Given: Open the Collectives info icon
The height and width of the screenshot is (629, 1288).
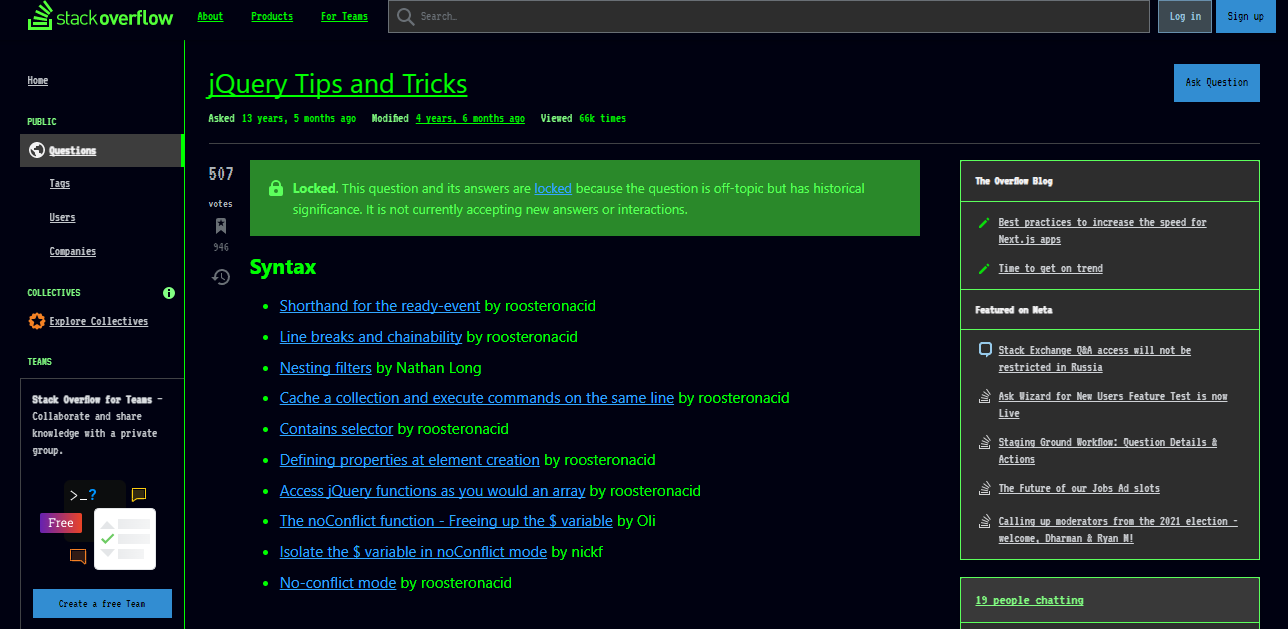Looking at the screenshot, I should coord(169,293).
